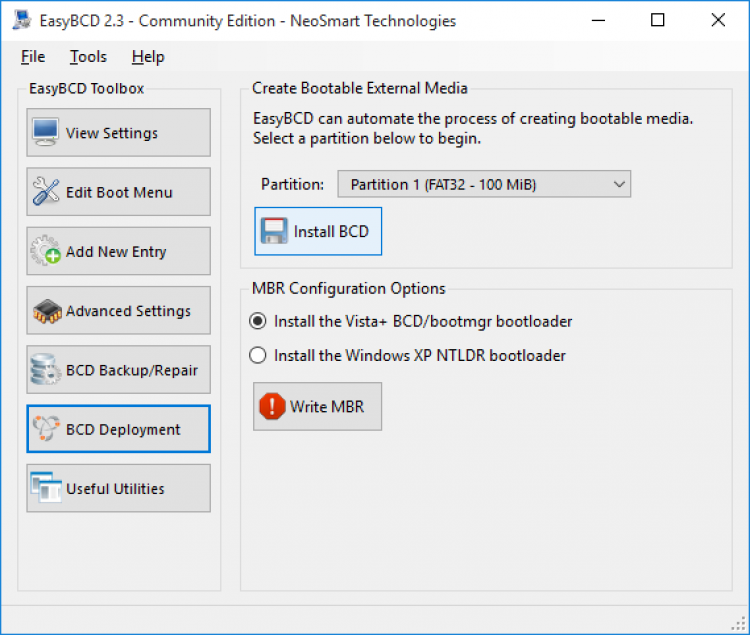This screenshot has height=635, width=750.
Task: Click the database icon for BCD Backup/Repair
Action: [x=46, y=370]
